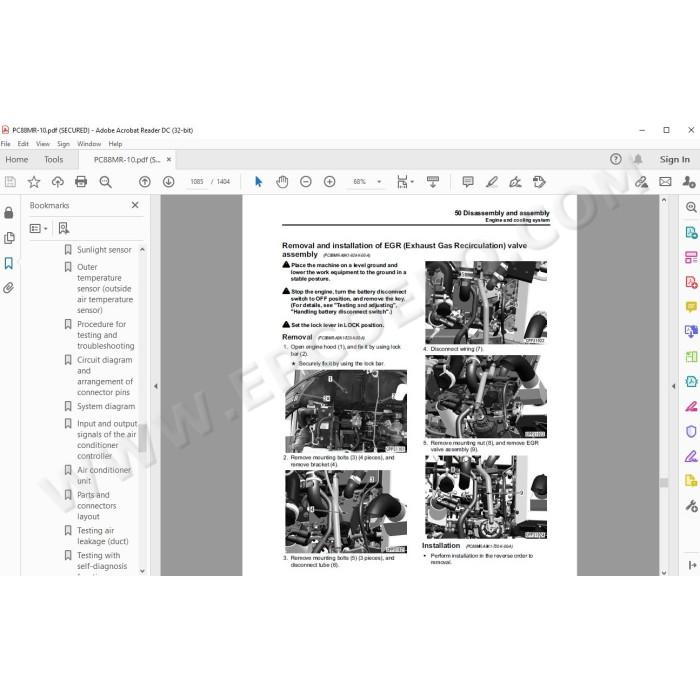Activate the hand pan tool
Image resolution: width=700 pixels, height=700 pixels.
point(282,182)
